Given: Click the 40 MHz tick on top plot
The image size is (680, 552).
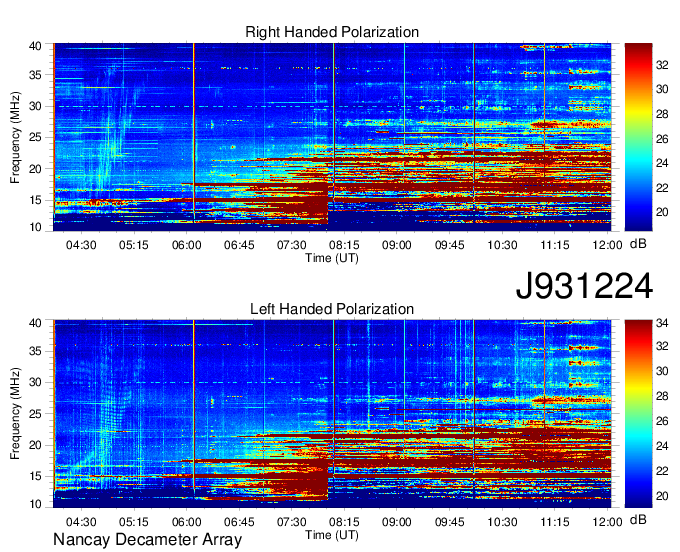Looking at the screenshot, I should 35,46.
